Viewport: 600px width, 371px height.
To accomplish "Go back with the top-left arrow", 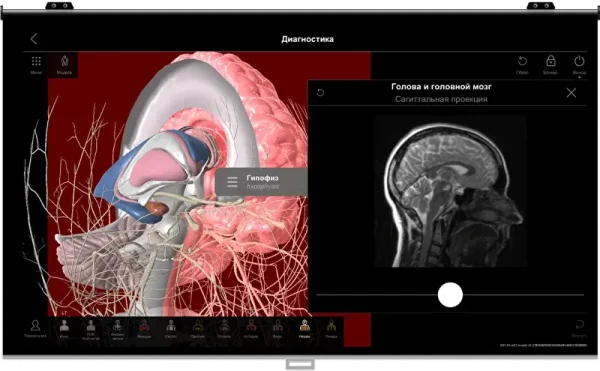I will click(x=34, y=39).
